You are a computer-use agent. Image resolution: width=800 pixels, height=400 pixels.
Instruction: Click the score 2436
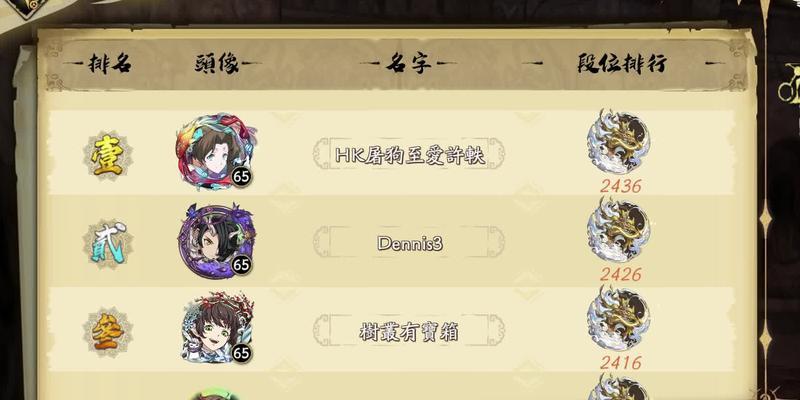[620, 186]
